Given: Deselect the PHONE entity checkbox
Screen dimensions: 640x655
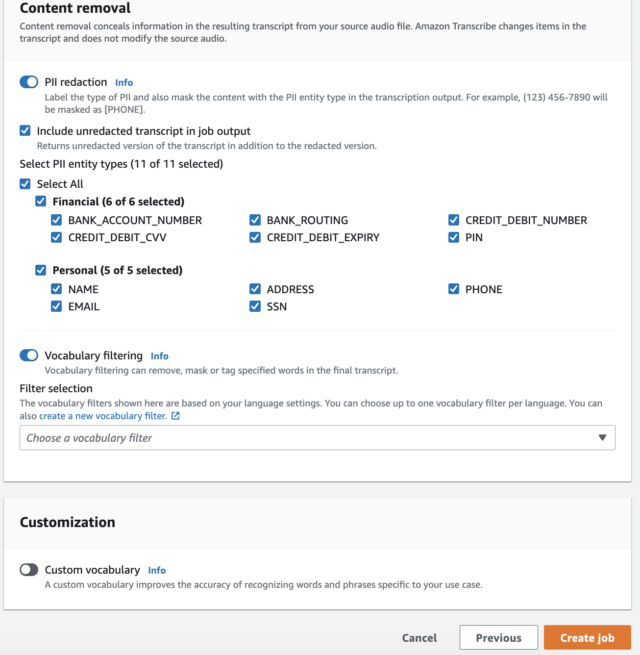Looking at the screenshot, I should pos(454,289).
